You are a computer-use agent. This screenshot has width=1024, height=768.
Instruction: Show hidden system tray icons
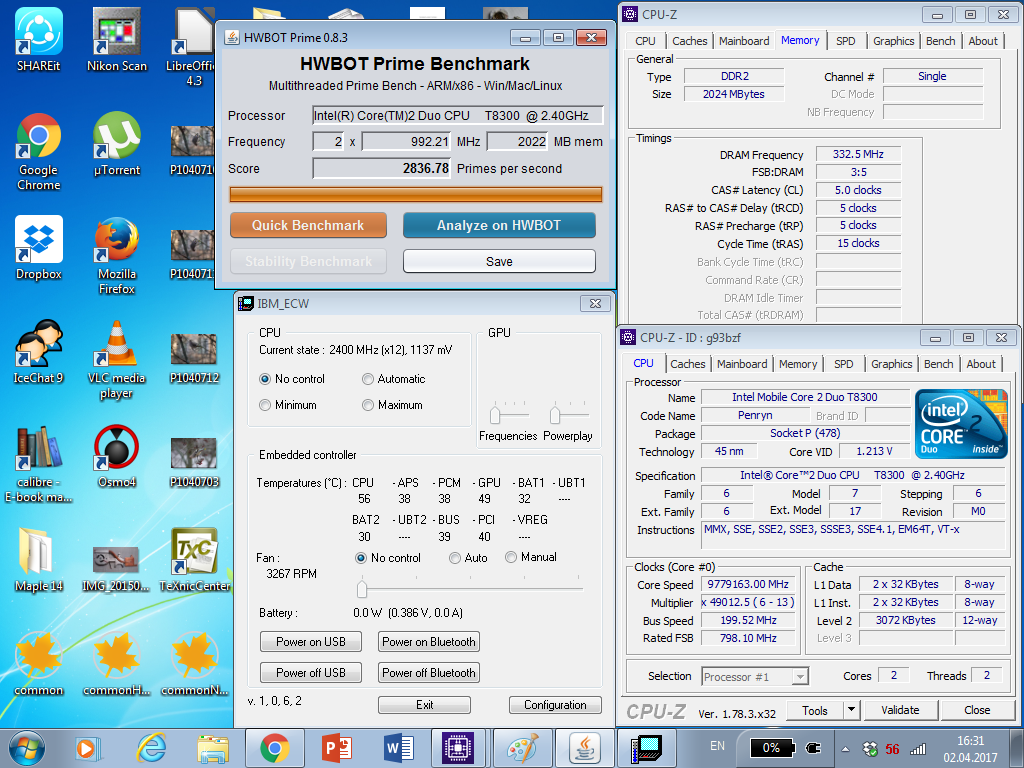(x=845, y=749)
